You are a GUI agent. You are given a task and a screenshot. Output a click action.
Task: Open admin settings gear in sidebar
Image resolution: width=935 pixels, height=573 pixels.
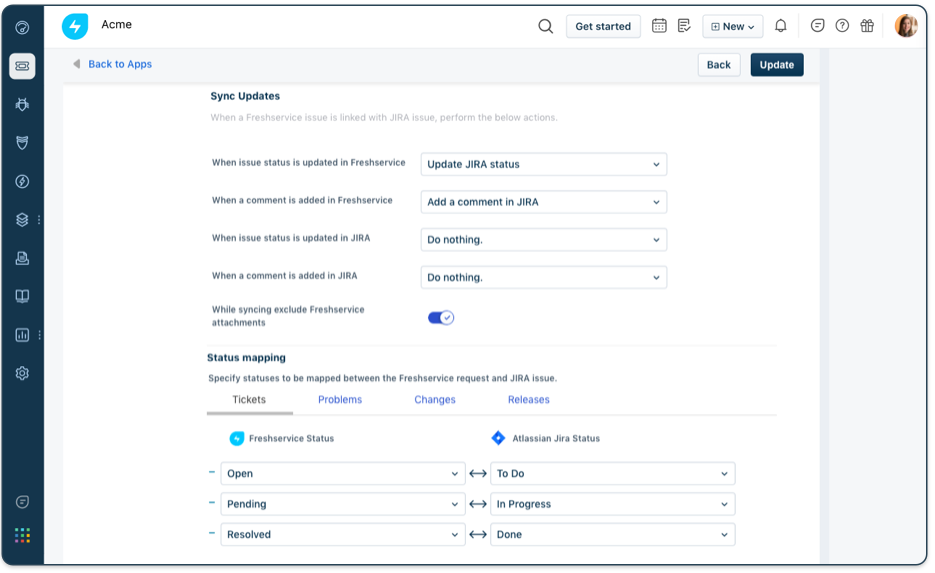pos(22,373)
